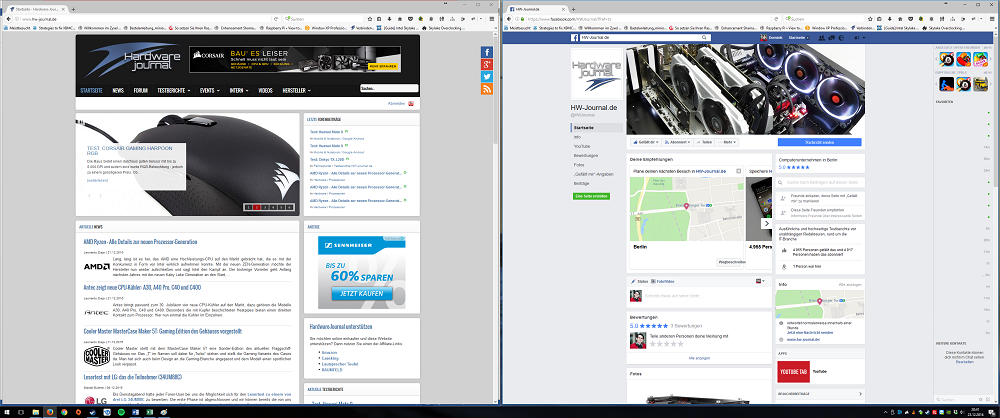
Task: Select Info in Facebook page sidebar
Action: tap(577, 137)
